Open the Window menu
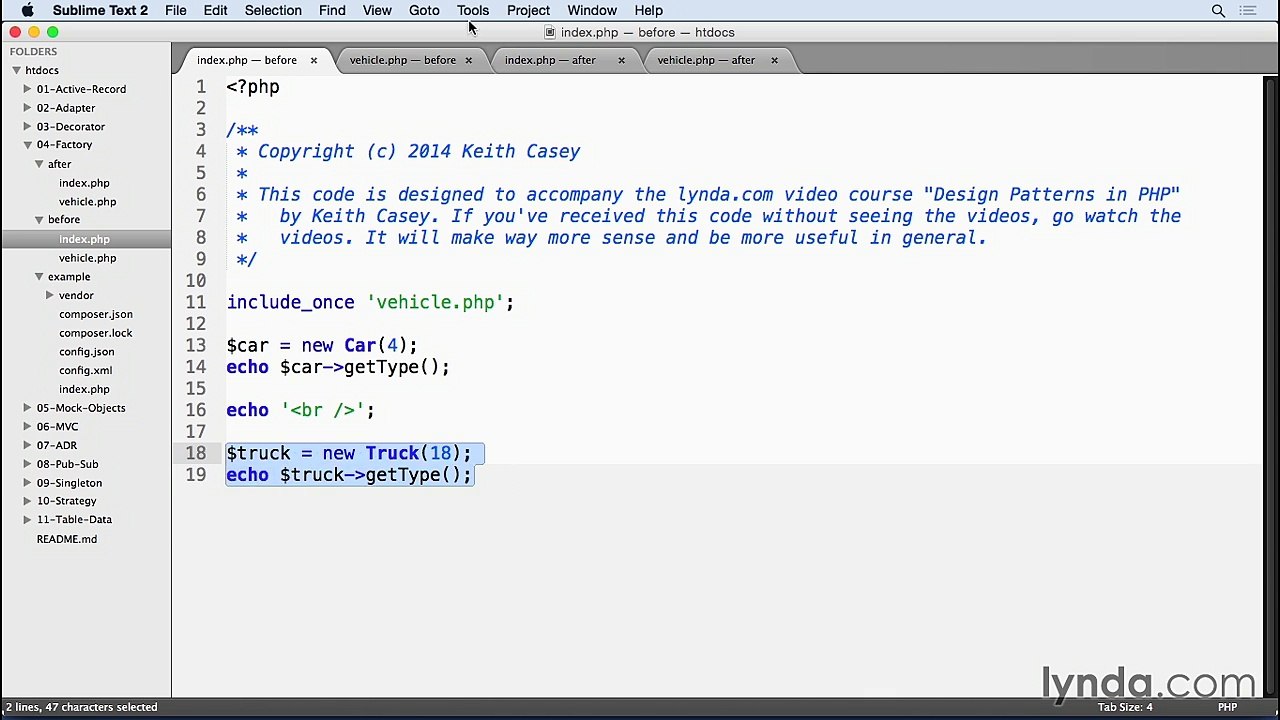The width and height of the screenshot is (1280, 720). 592,10
